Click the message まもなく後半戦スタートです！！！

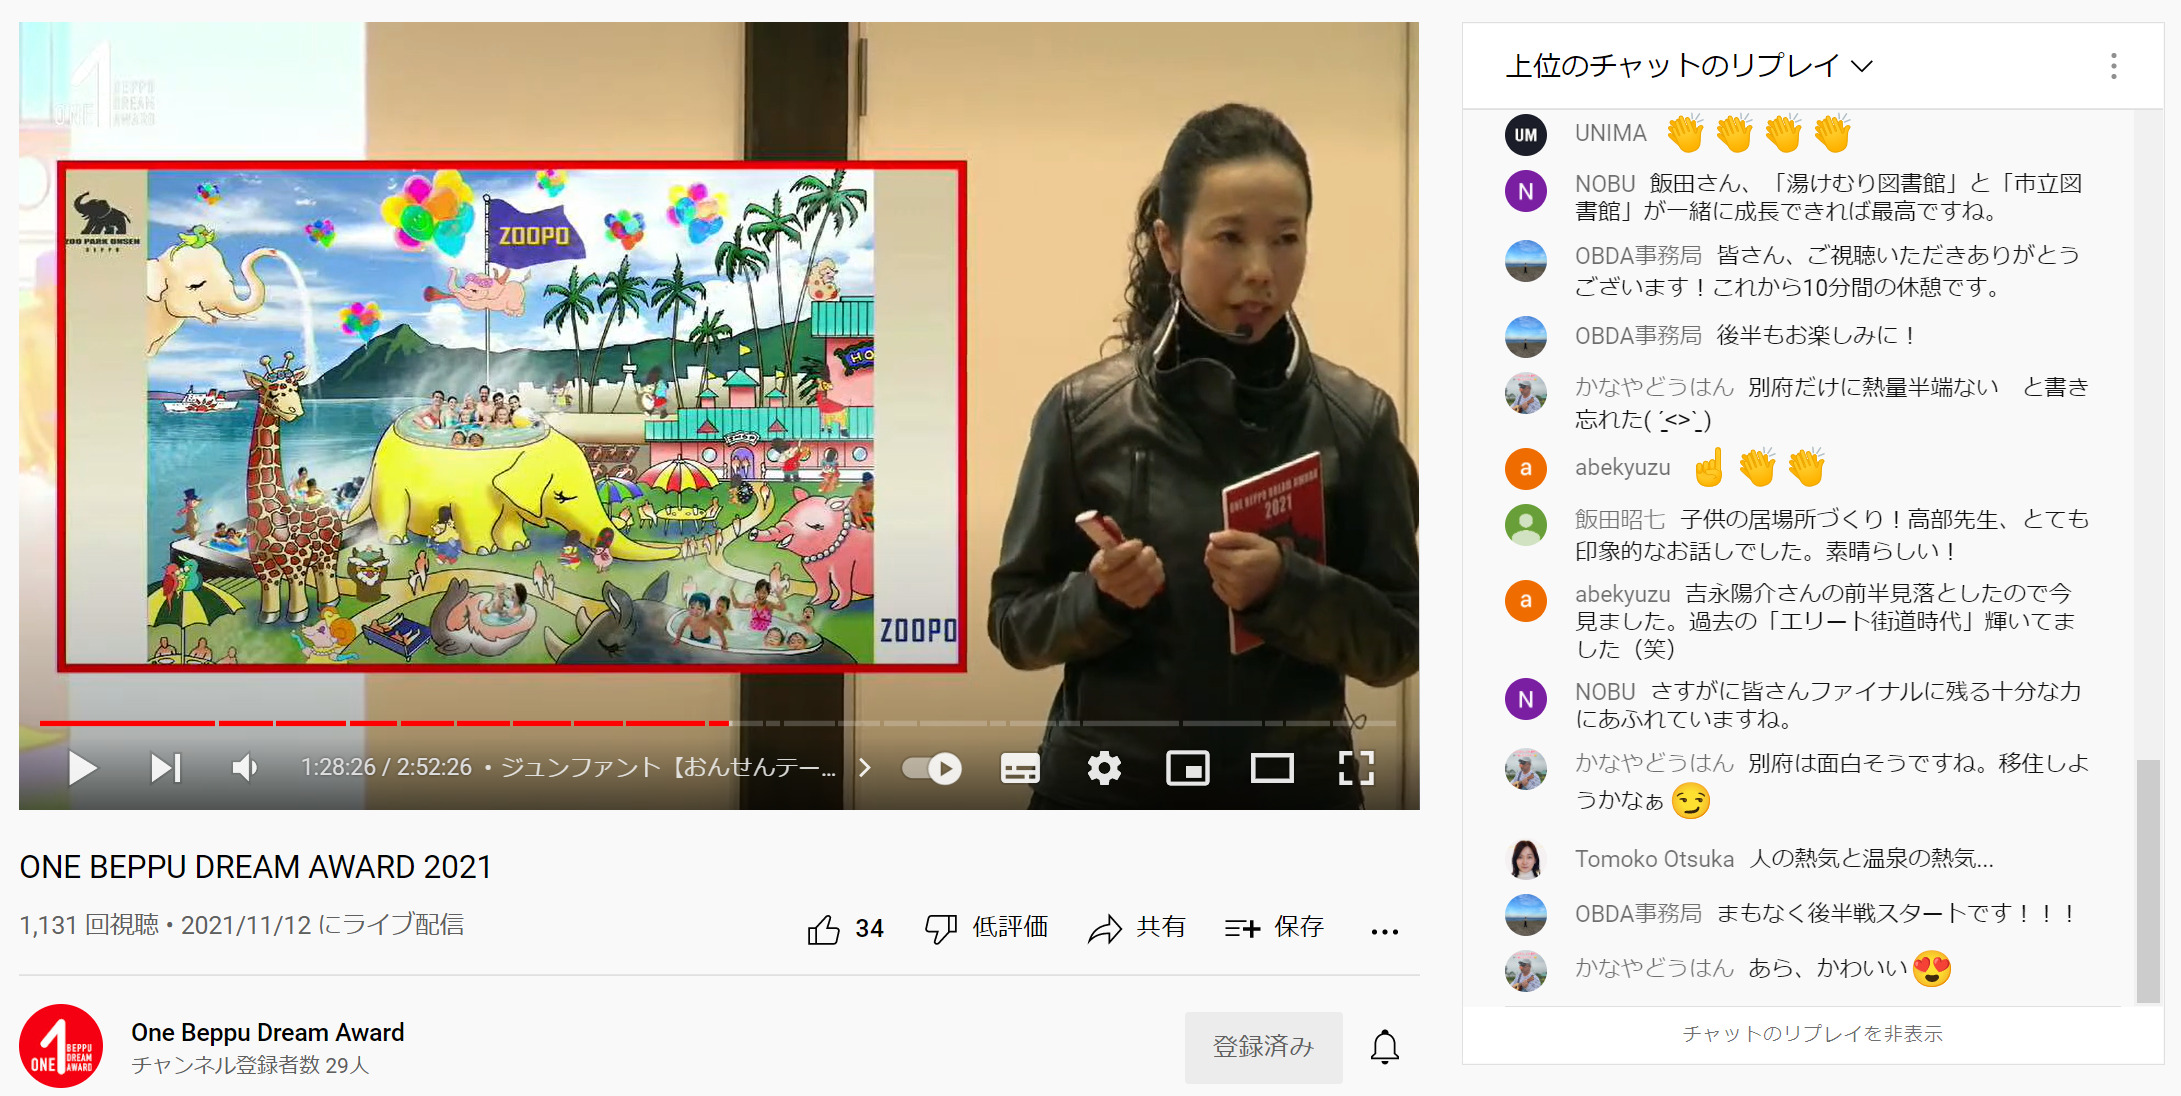[1897, 914]
